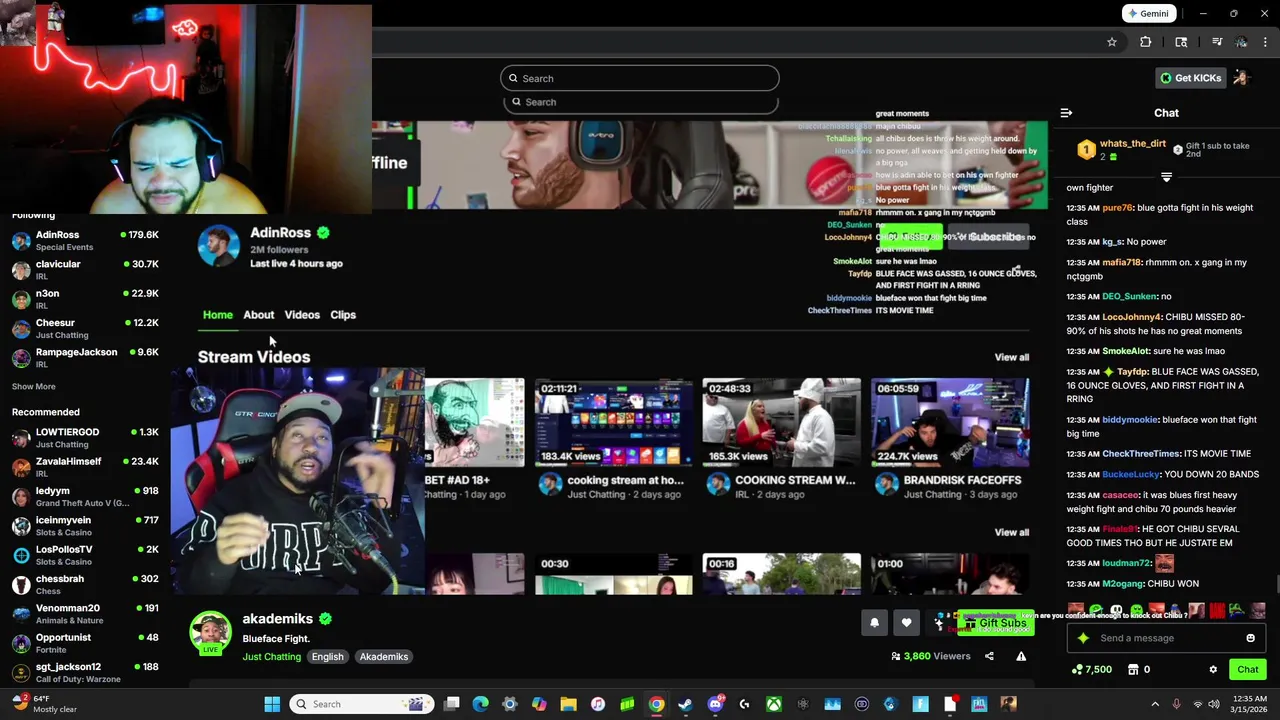
Task: Open Opportunist recommended channel
Action: click(85, 643)
